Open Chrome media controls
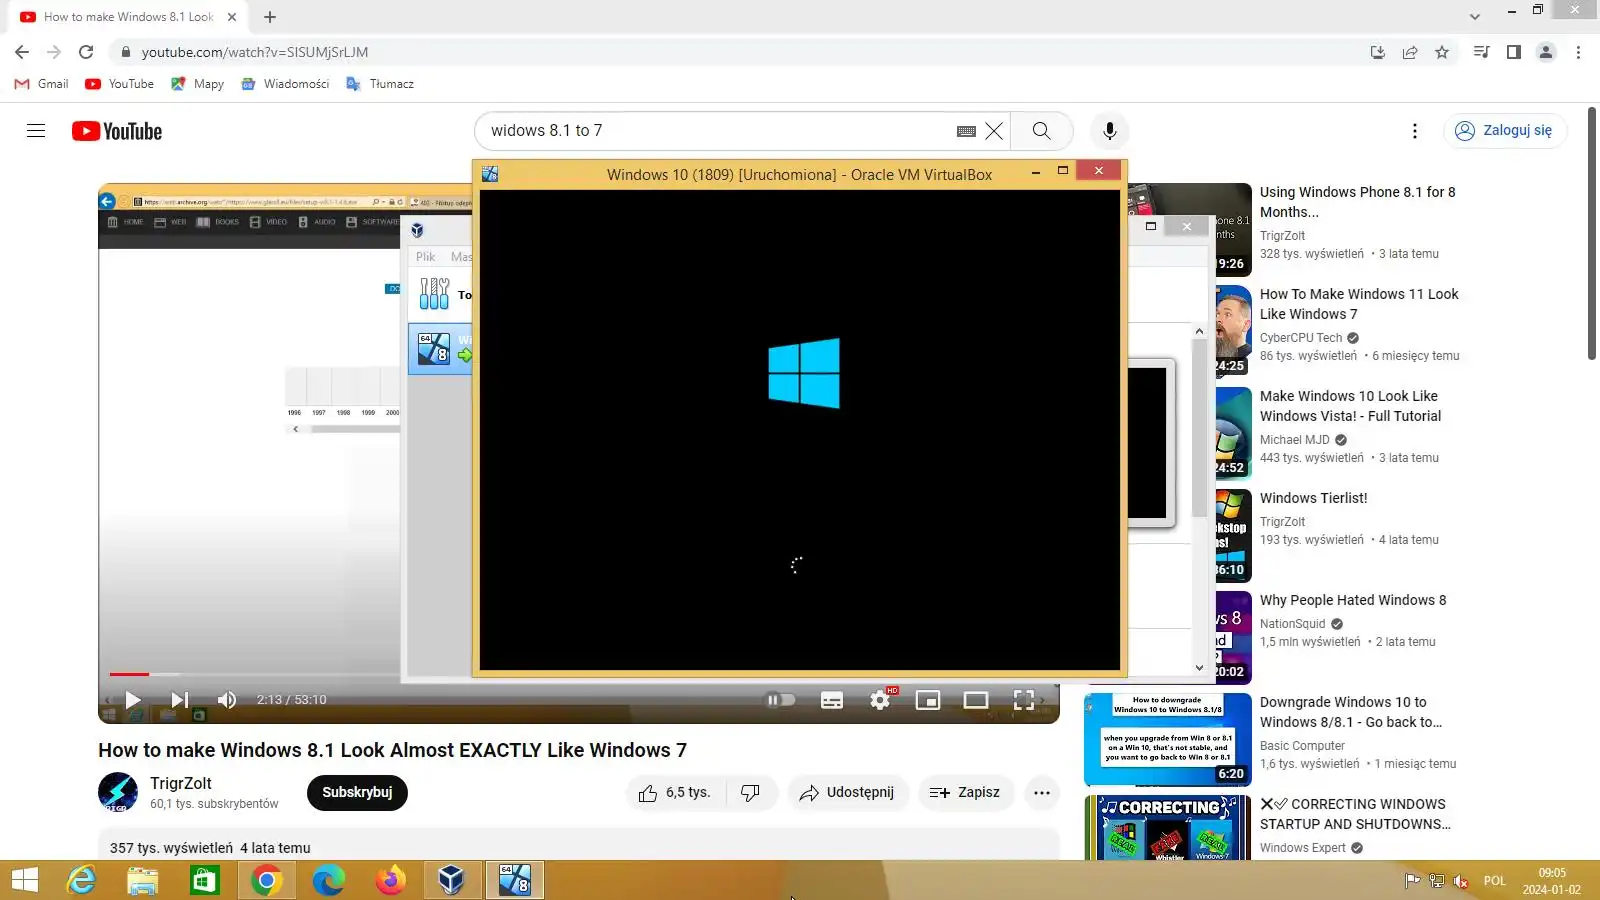The height and width of the screenshot is (900, 1600). [x=1482, y=52]
